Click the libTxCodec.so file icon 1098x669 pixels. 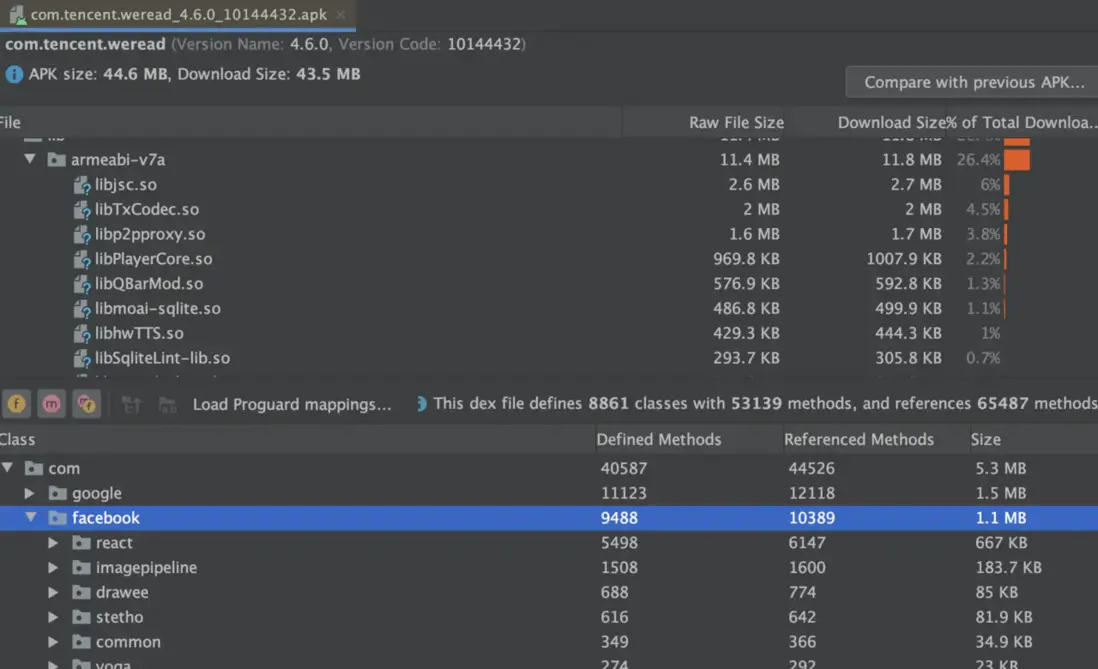82,210
